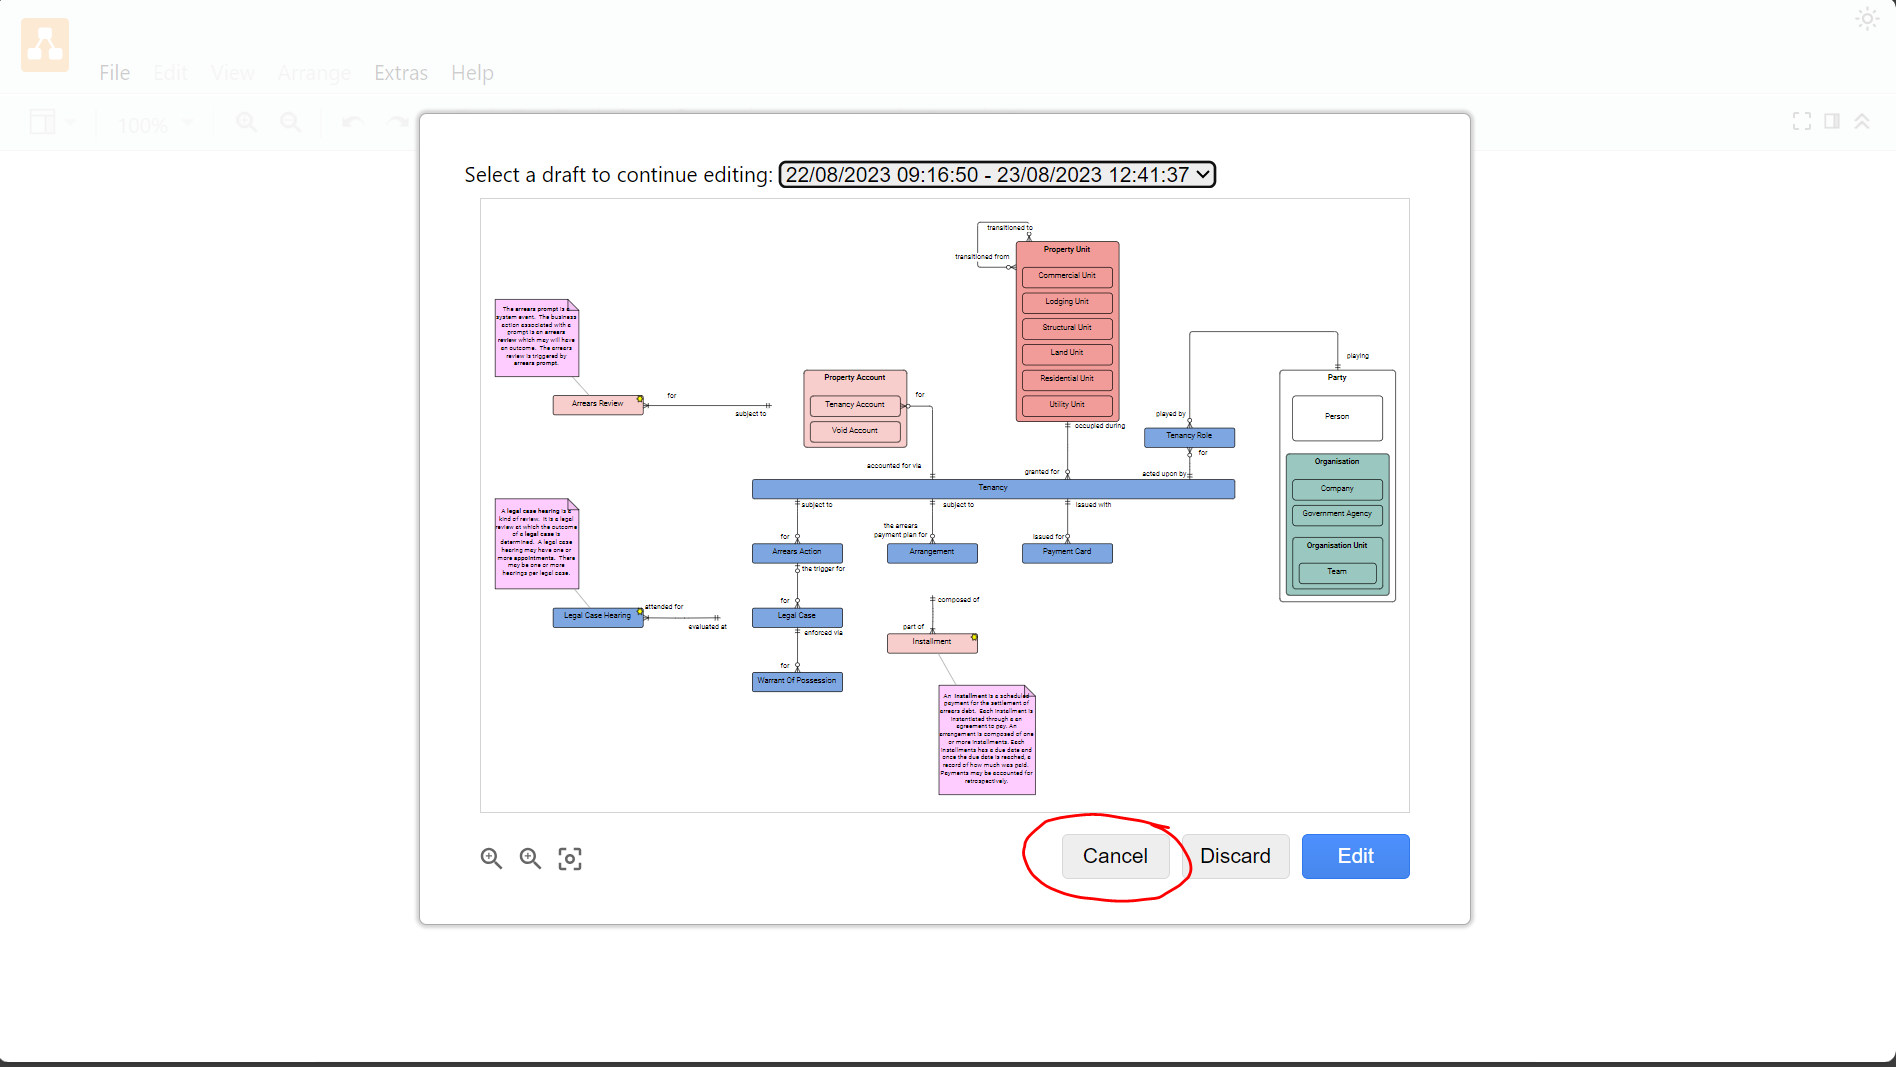Click the fit preview icon in dialog
1896x1067 pixels.
[x=570, y=858]
